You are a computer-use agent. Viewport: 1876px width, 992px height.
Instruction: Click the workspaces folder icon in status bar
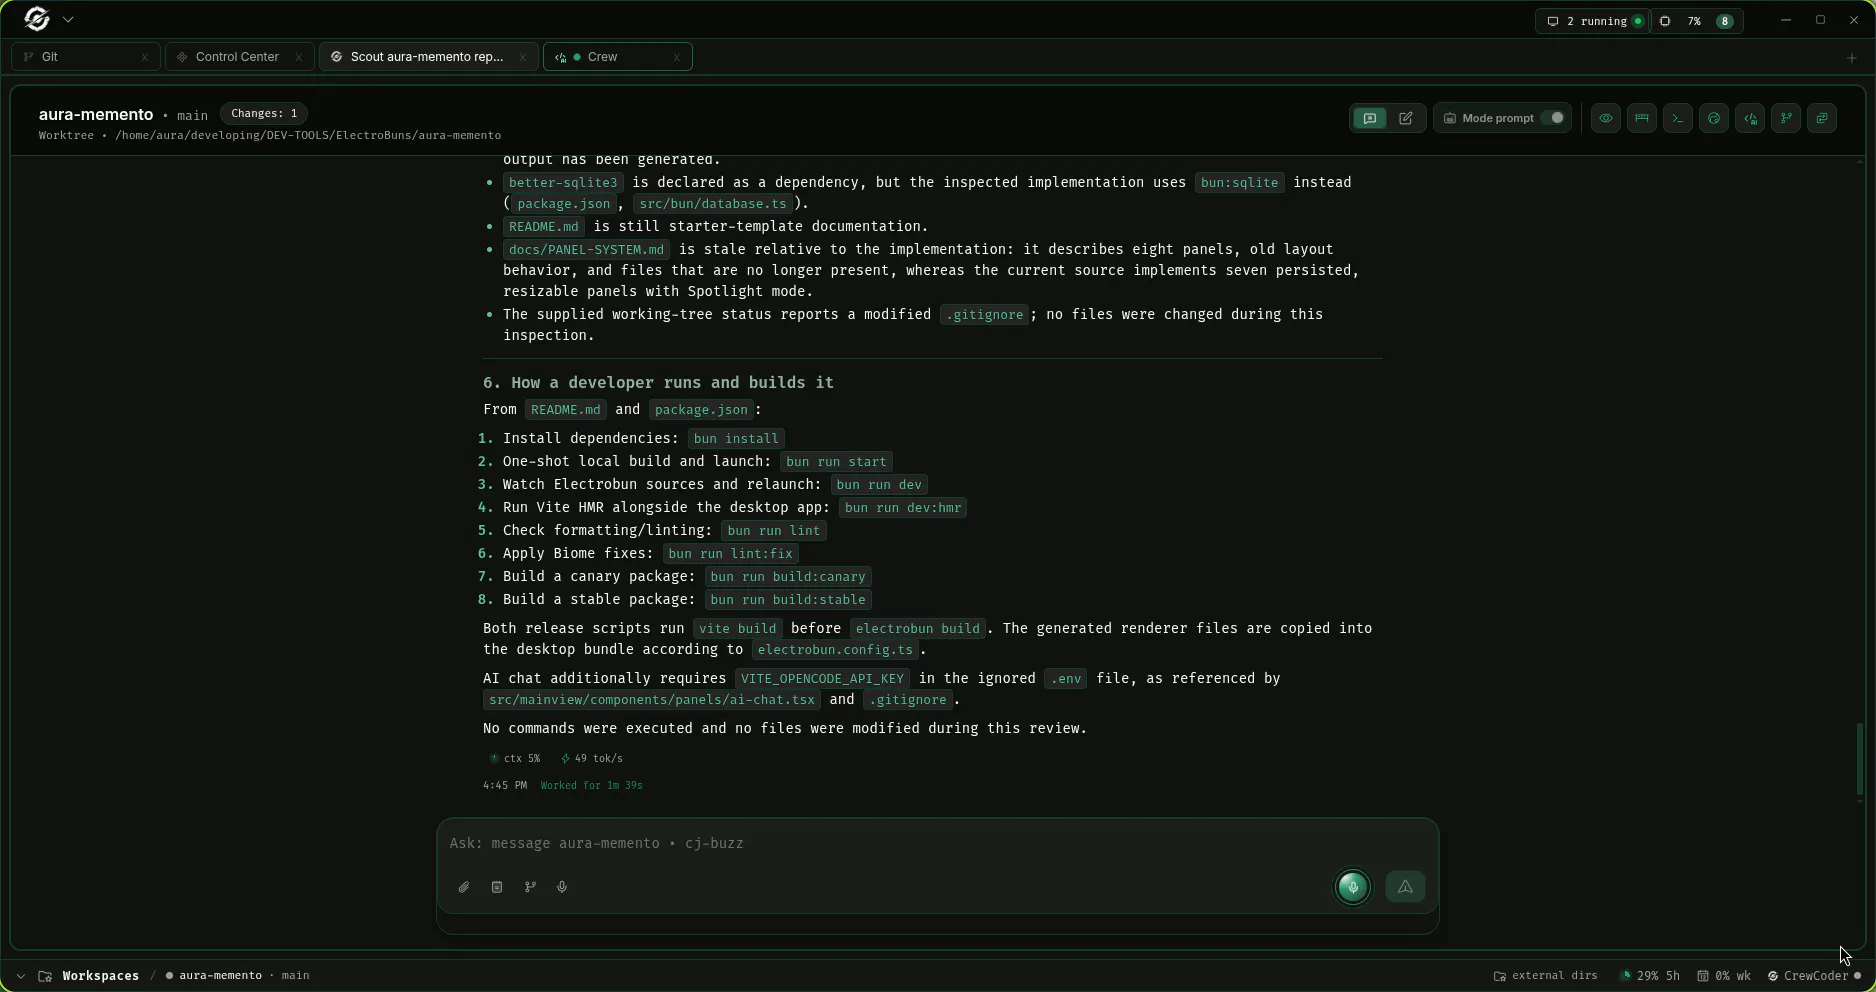[x=45, y=976]
